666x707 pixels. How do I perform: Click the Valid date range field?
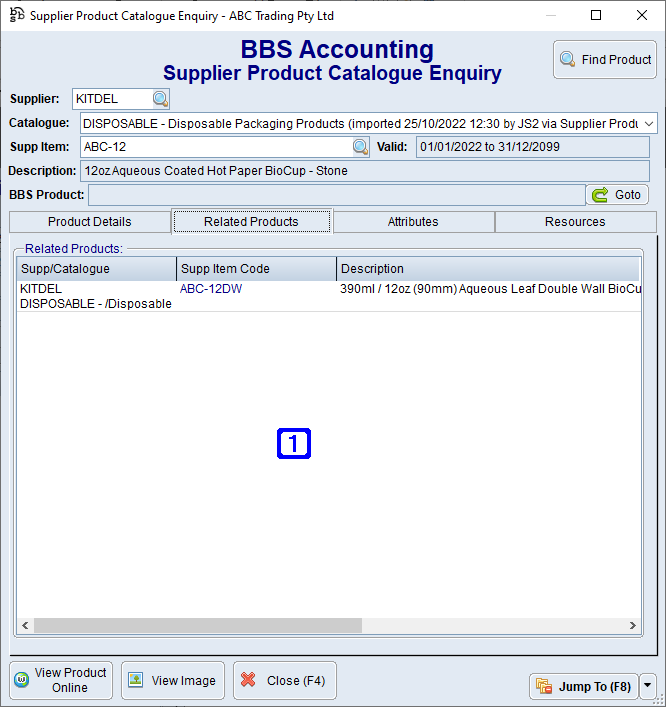[533, 147]
